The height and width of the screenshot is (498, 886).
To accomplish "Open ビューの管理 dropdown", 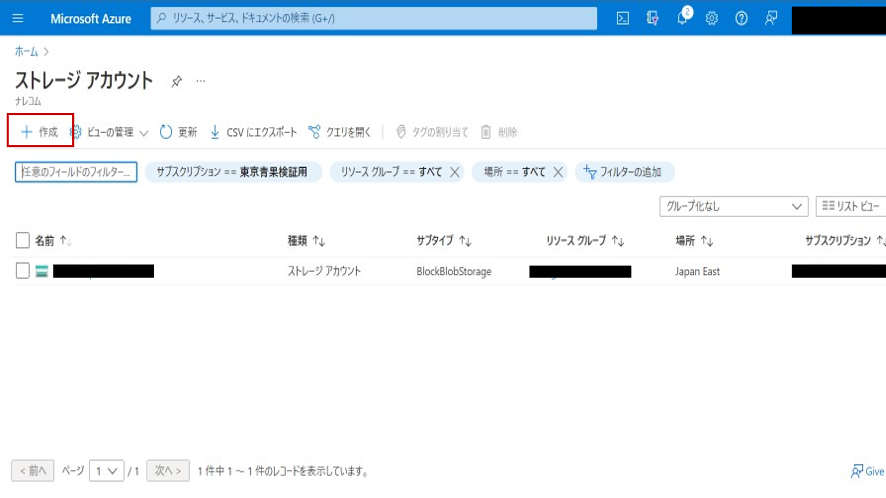I will pos(108,132).
